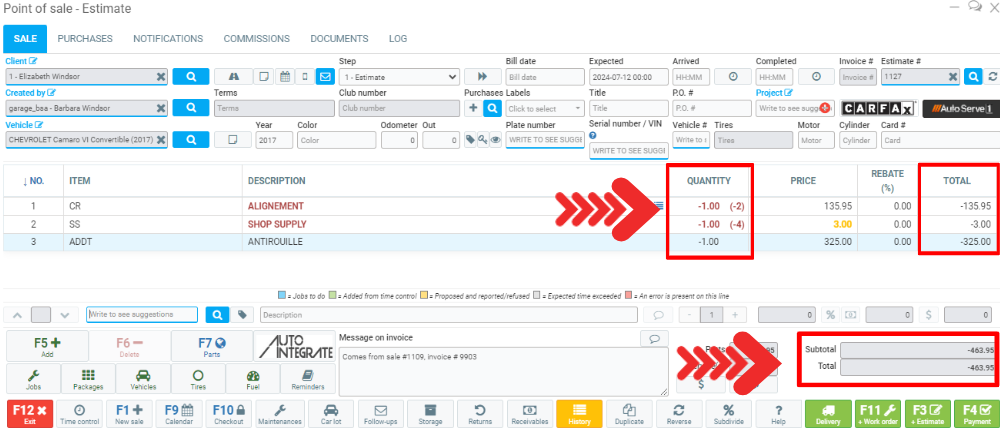Open the COMMISSIONS tab
The height and width of the screenshot is (429, 1000).
pyautogui.click(x=256, y=39)
